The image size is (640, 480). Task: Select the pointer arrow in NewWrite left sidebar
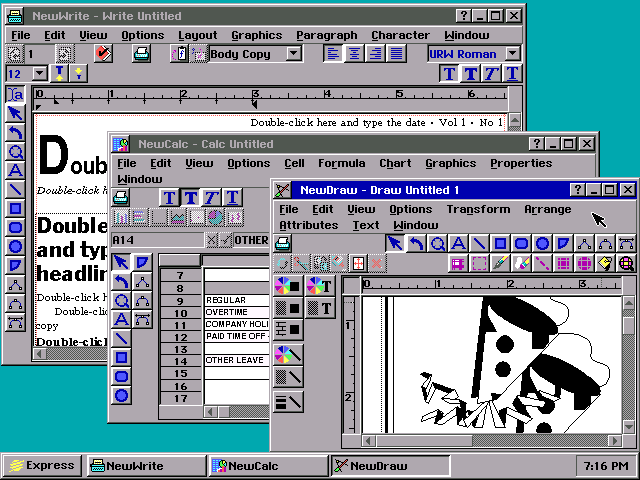point(15,113)
